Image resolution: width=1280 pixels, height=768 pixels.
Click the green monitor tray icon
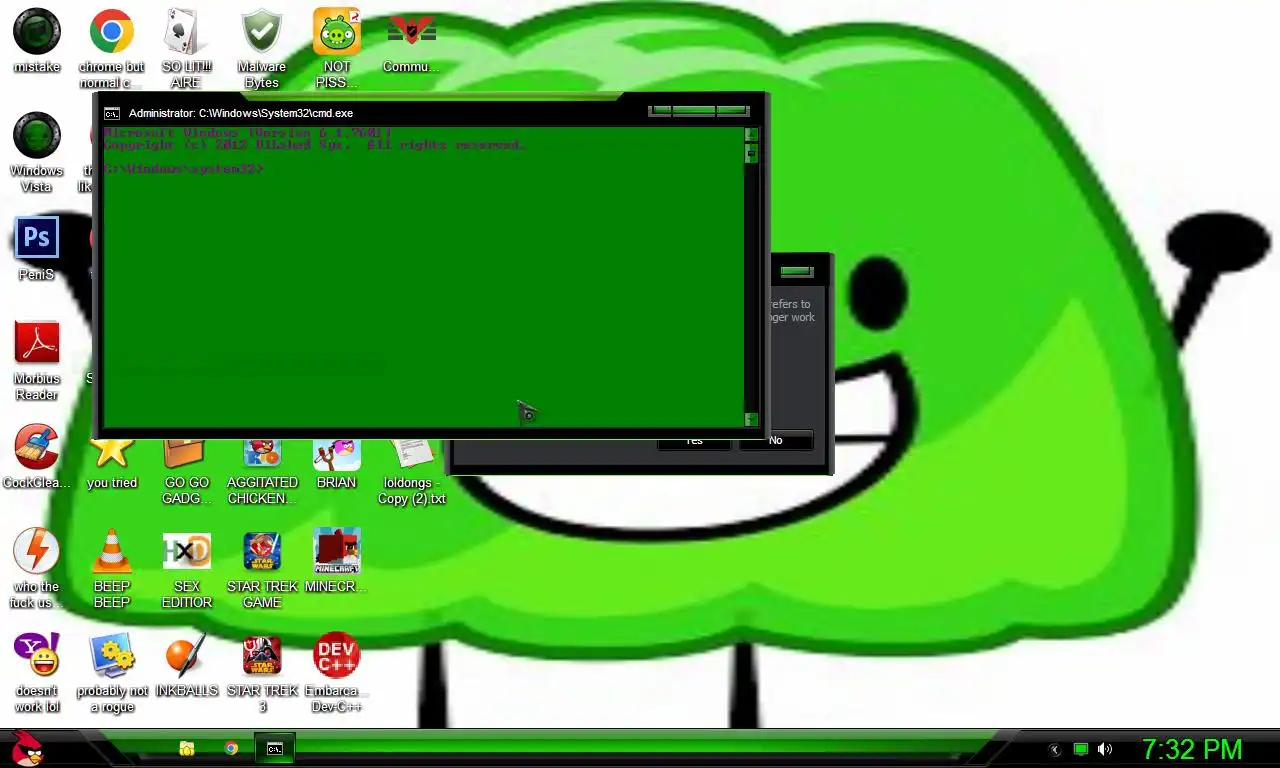click(1081, 749)
